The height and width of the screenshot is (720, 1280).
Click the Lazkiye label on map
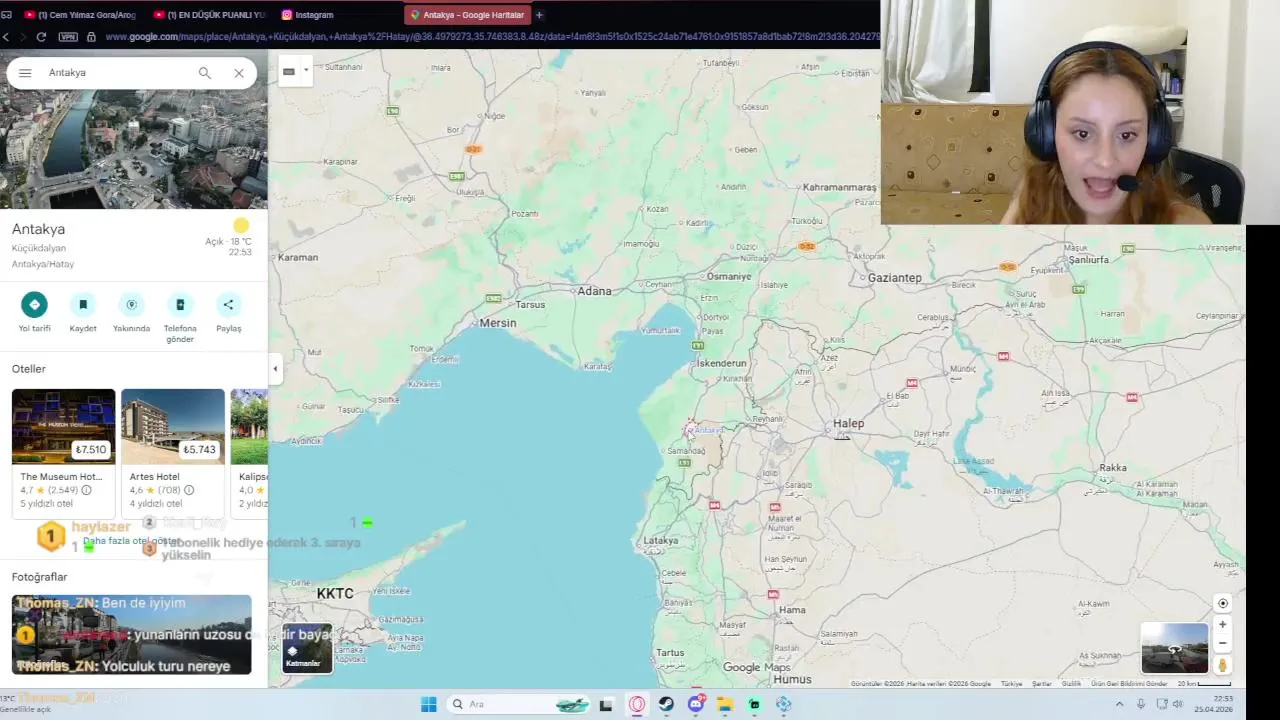click(660, 540)
